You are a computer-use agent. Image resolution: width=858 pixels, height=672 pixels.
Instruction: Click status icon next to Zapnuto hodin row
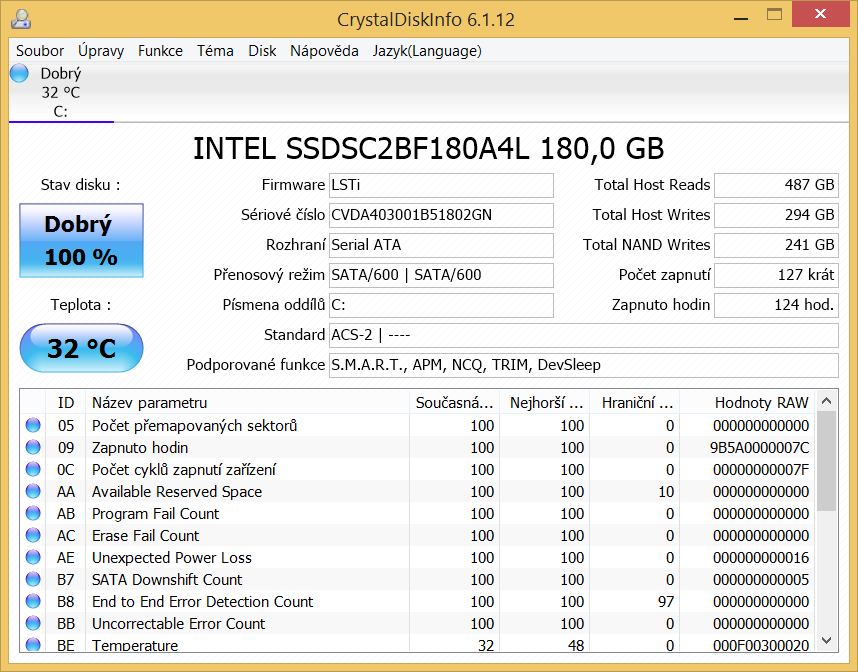[x=34, y=448]
